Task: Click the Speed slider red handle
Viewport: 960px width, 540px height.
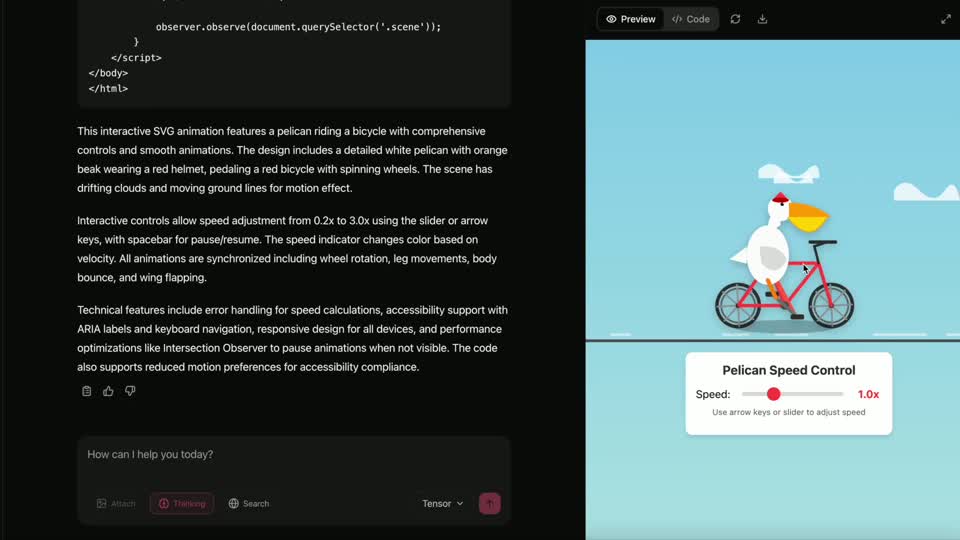Action: pos(773,394)
